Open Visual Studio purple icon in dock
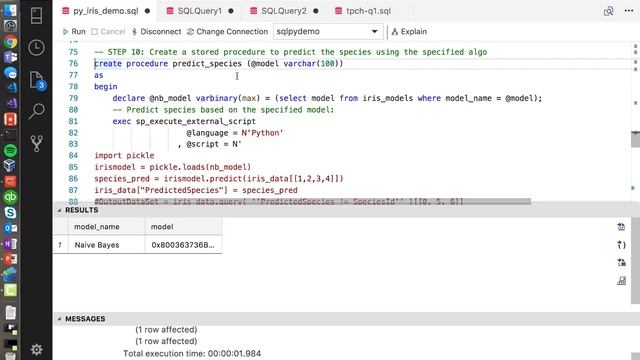This screenshot has height=360, width=640. coord(10,103)
